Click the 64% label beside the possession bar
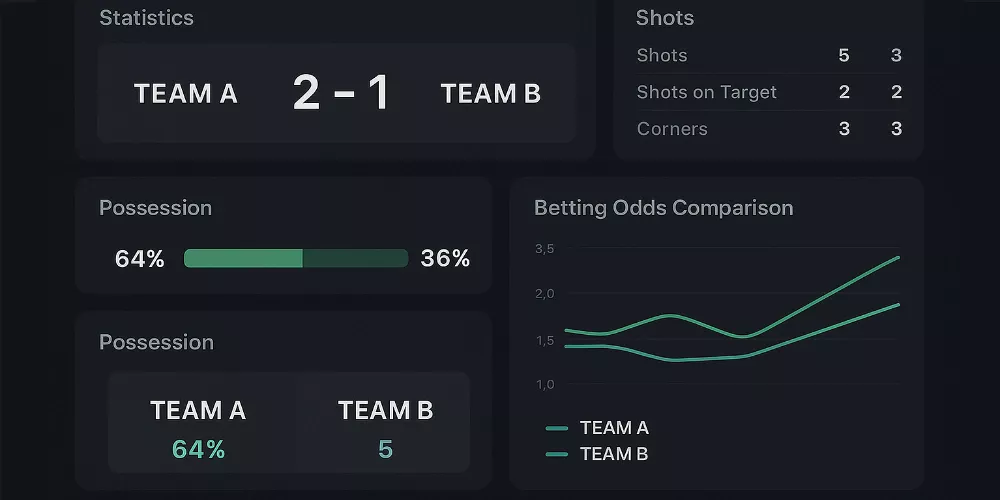 (x=140, y=259)
